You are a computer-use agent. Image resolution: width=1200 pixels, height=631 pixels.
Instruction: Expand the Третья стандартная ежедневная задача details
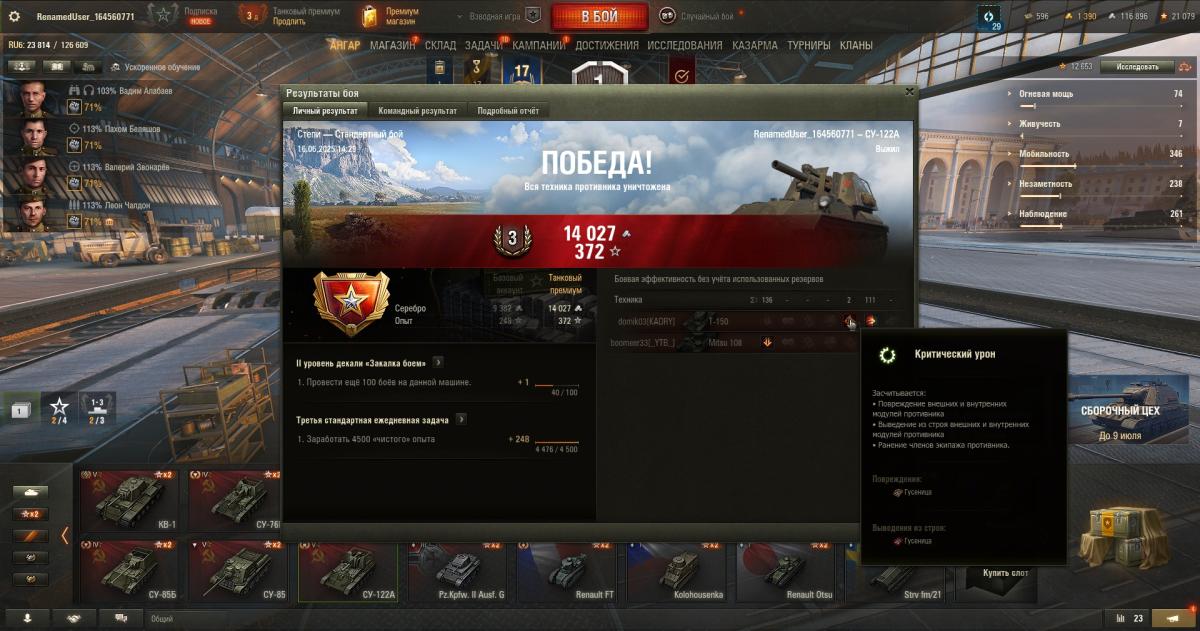coord(460,419)
